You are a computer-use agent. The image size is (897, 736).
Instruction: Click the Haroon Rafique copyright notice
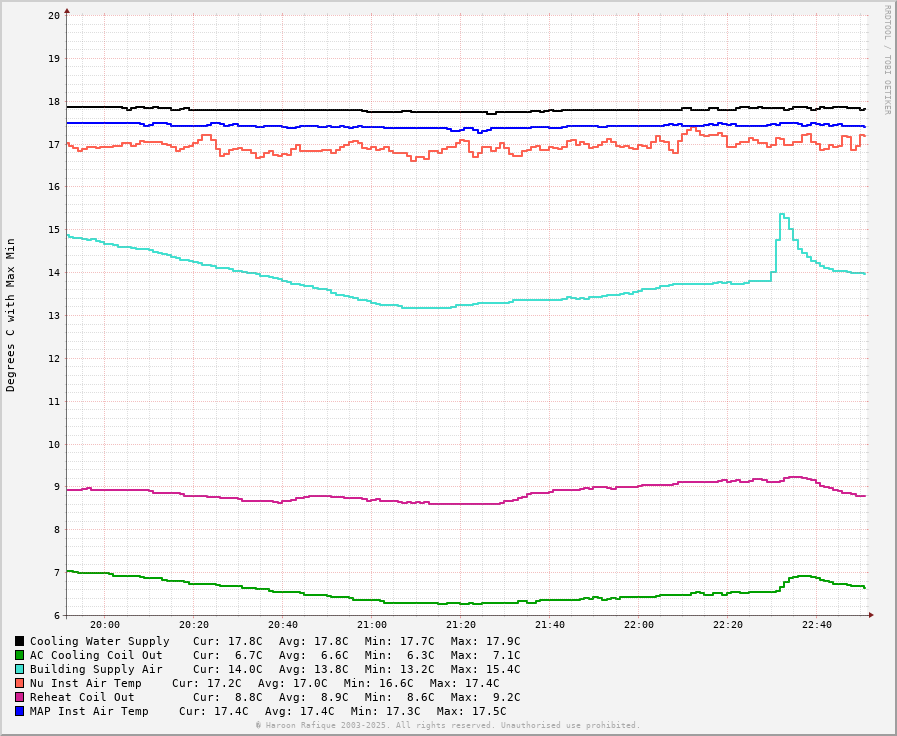click(447, 725)
